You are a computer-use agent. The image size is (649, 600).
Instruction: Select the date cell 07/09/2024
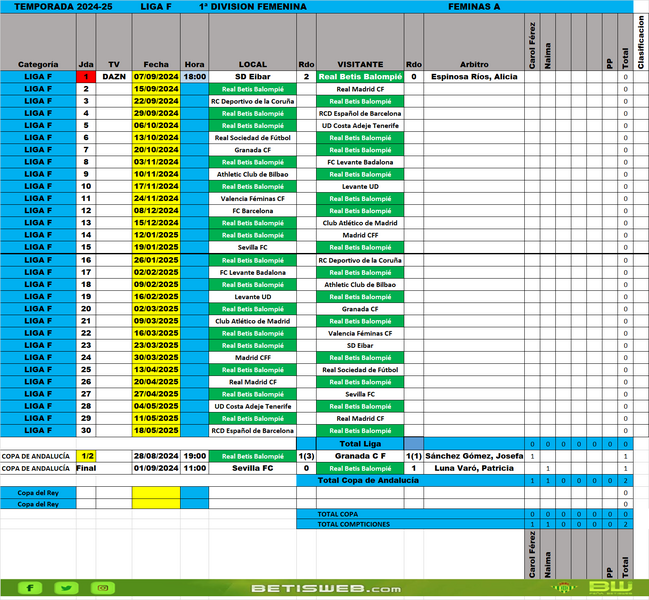click(x=156, y=77)
